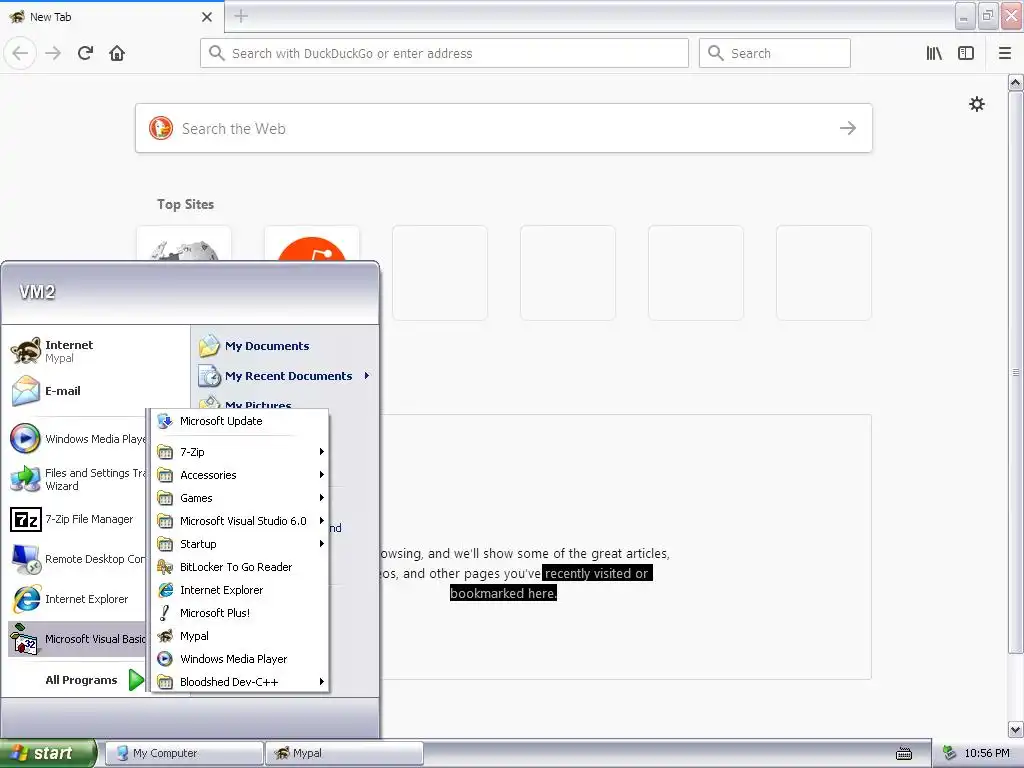Screen dimensions: 1024x768
Task: Launch pinned Windows Media Player in the left column
Action: (x=77, y=439)
